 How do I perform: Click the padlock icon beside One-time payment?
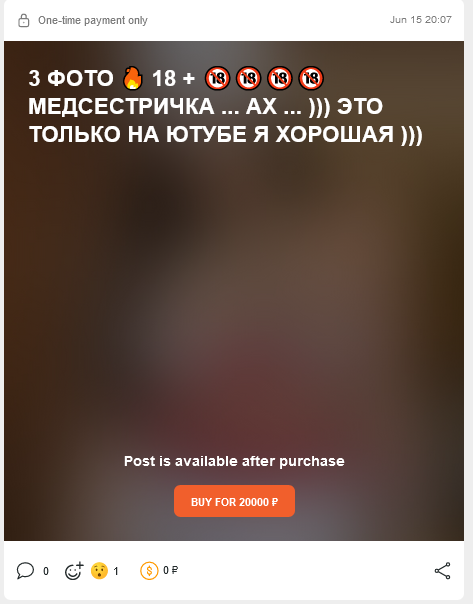pos(24,20)
